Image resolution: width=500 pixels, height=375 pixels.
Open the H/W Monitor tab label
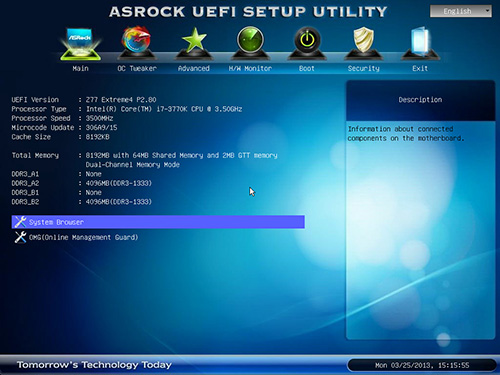pos(250,68)
